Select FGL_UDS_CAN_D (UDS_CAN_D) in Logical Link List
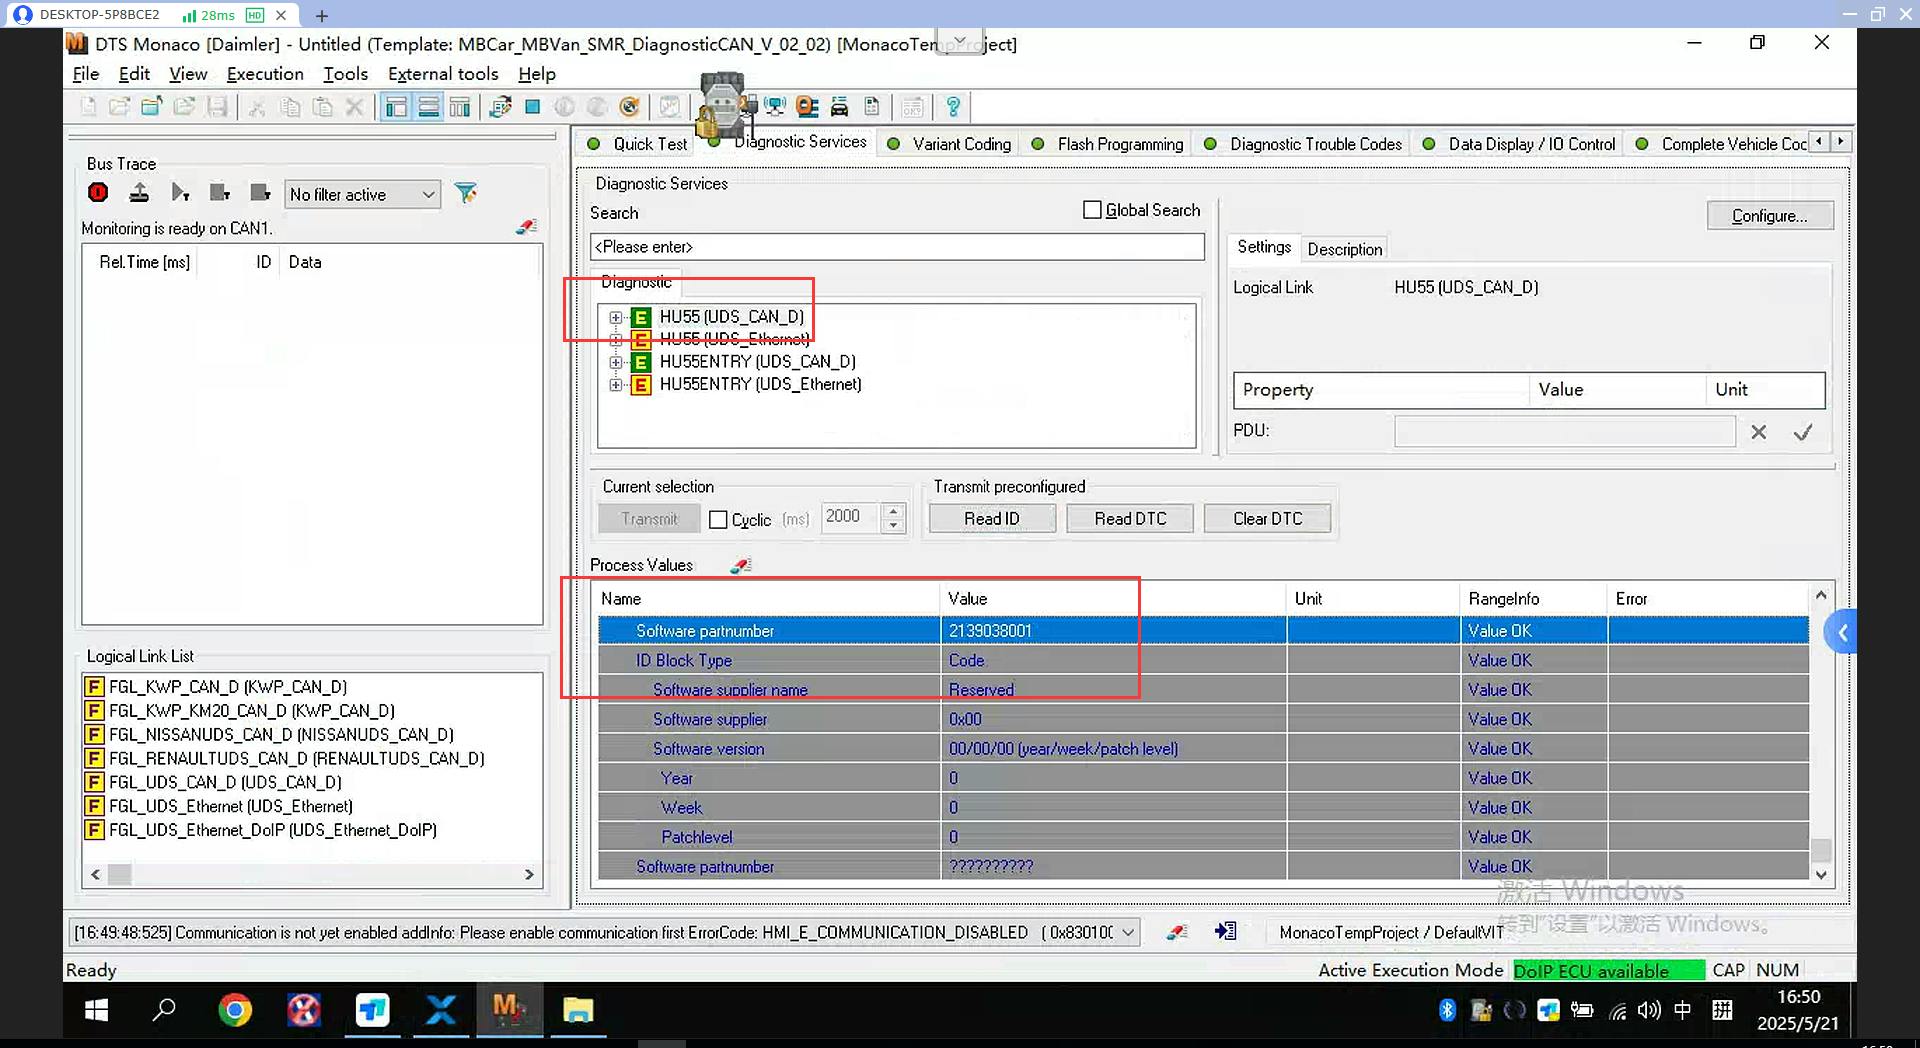 click(225, 782)
